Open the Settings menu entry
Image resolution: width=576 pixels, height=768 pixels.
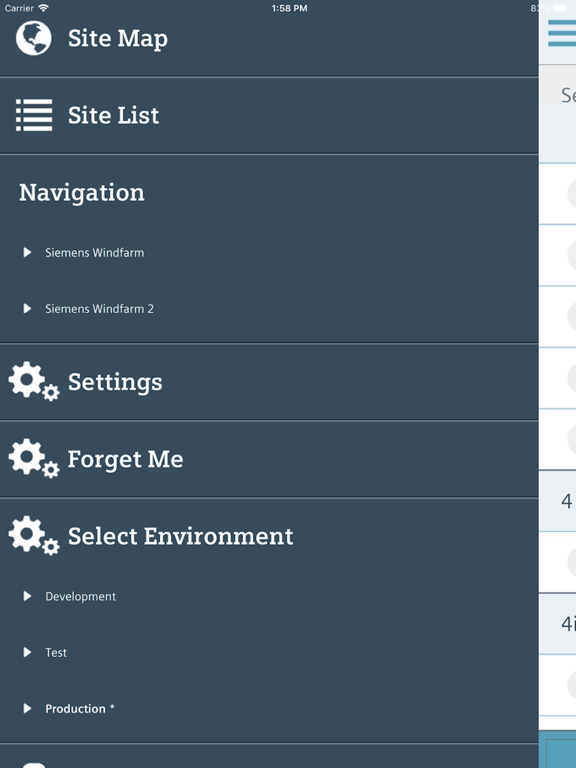pos(269,382)
